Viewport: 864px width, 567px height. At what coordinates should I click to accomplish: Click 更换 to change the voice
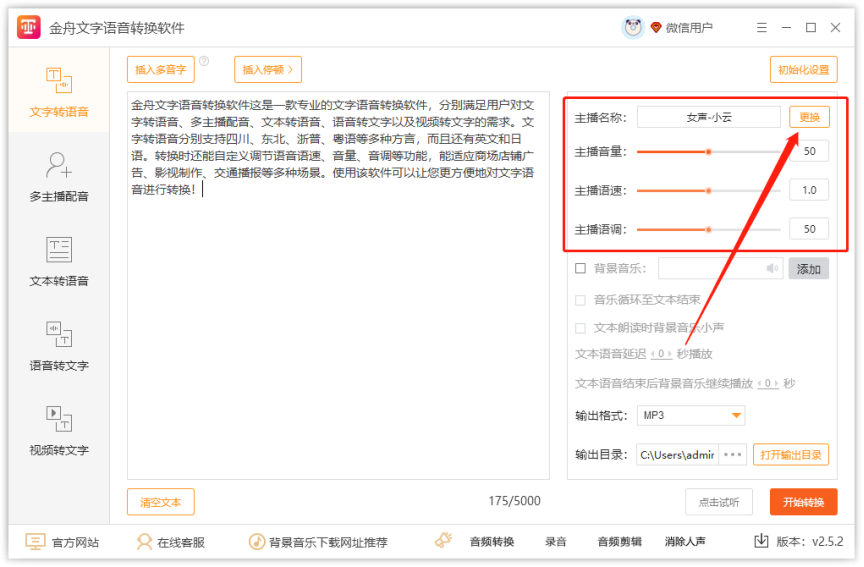(x=809, y=117)
